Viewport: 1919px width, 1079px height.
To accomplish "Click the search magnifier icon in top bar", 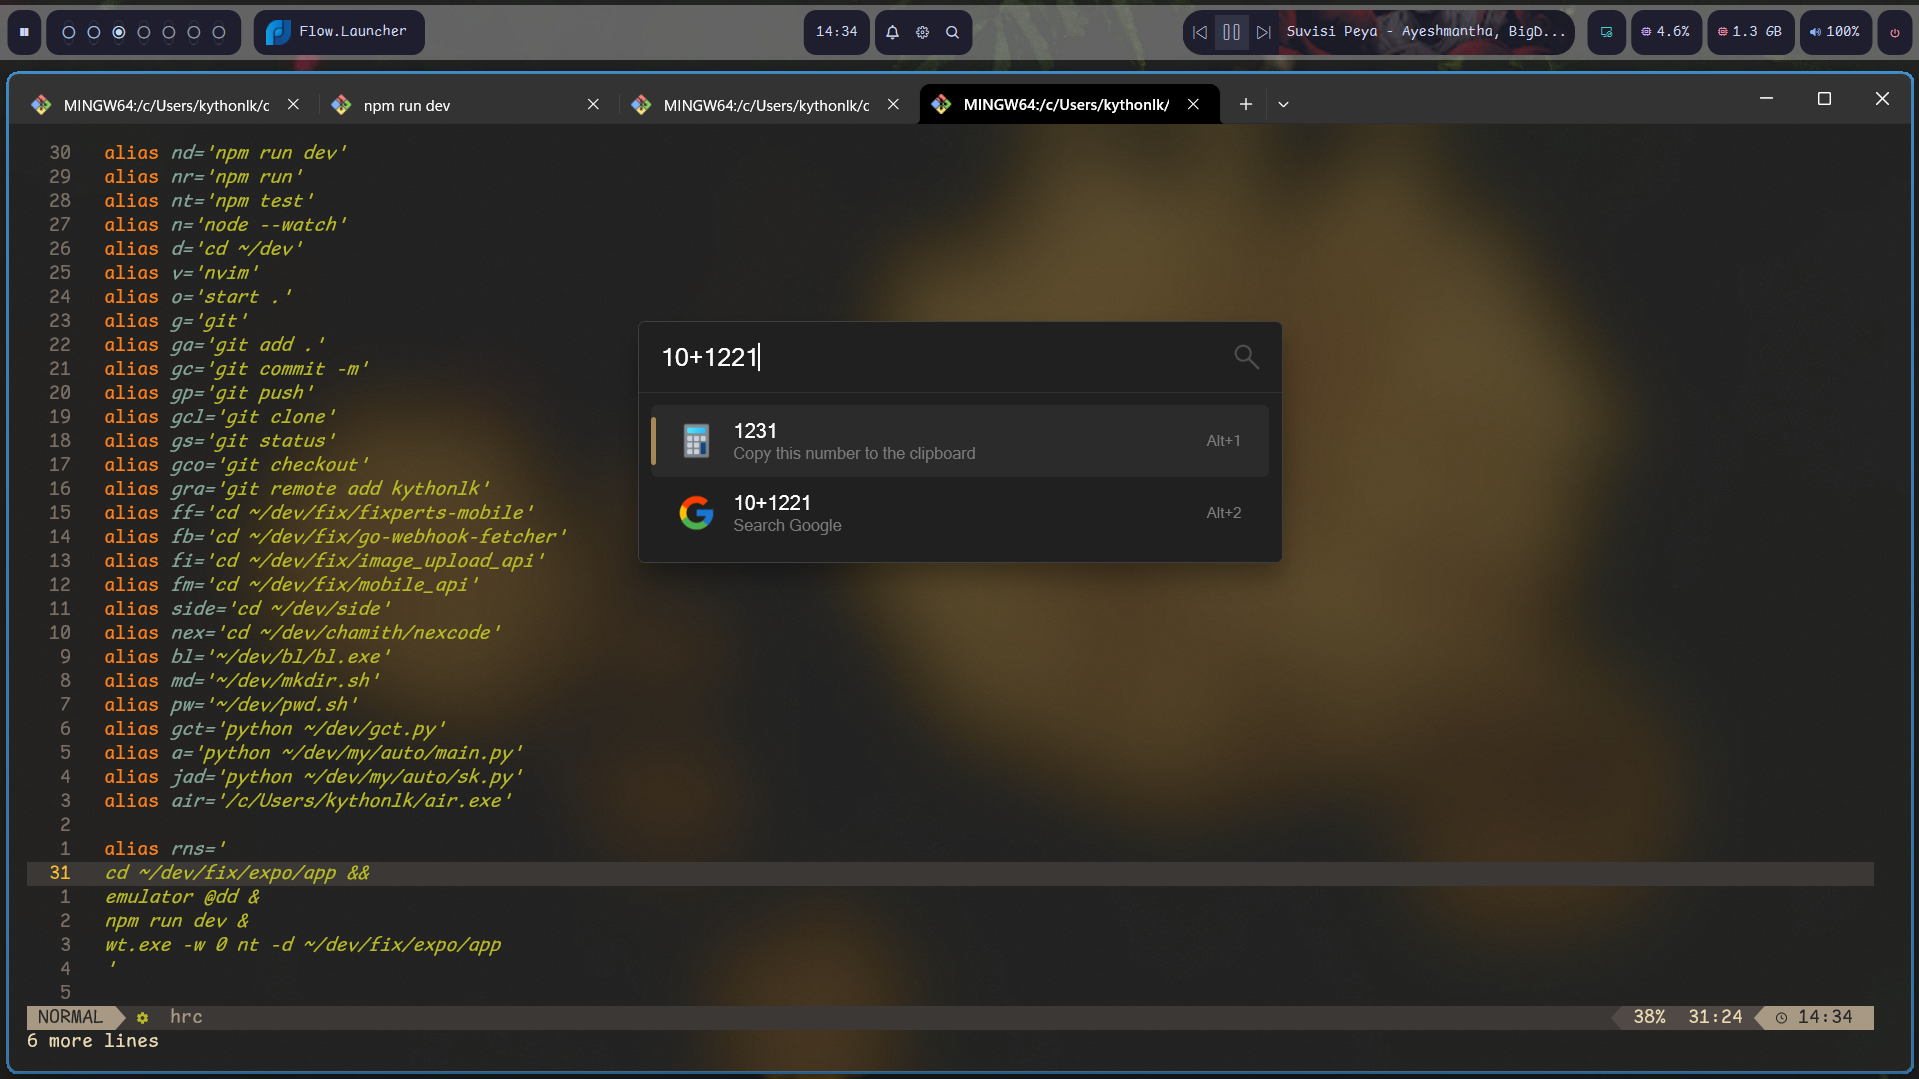I will pyautogui.click(x=952, y=32).
